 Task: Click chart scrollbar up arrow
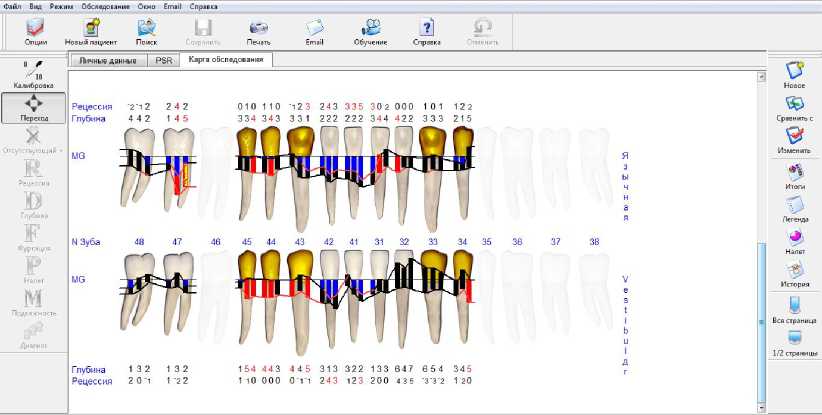761,77
